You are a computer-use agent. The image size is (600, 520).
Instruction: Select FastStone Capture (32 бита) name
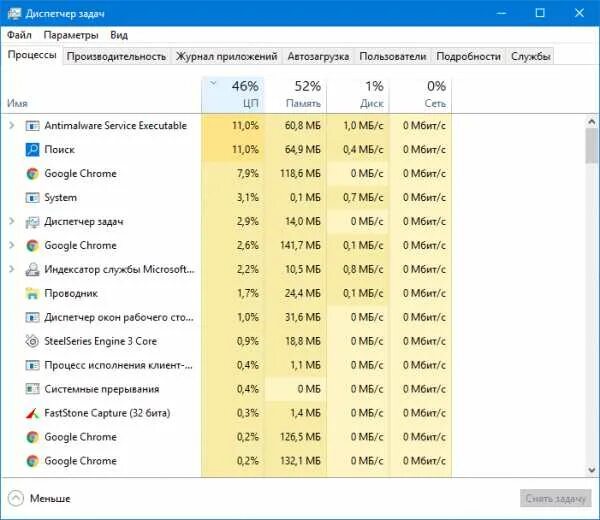point(107,413)
